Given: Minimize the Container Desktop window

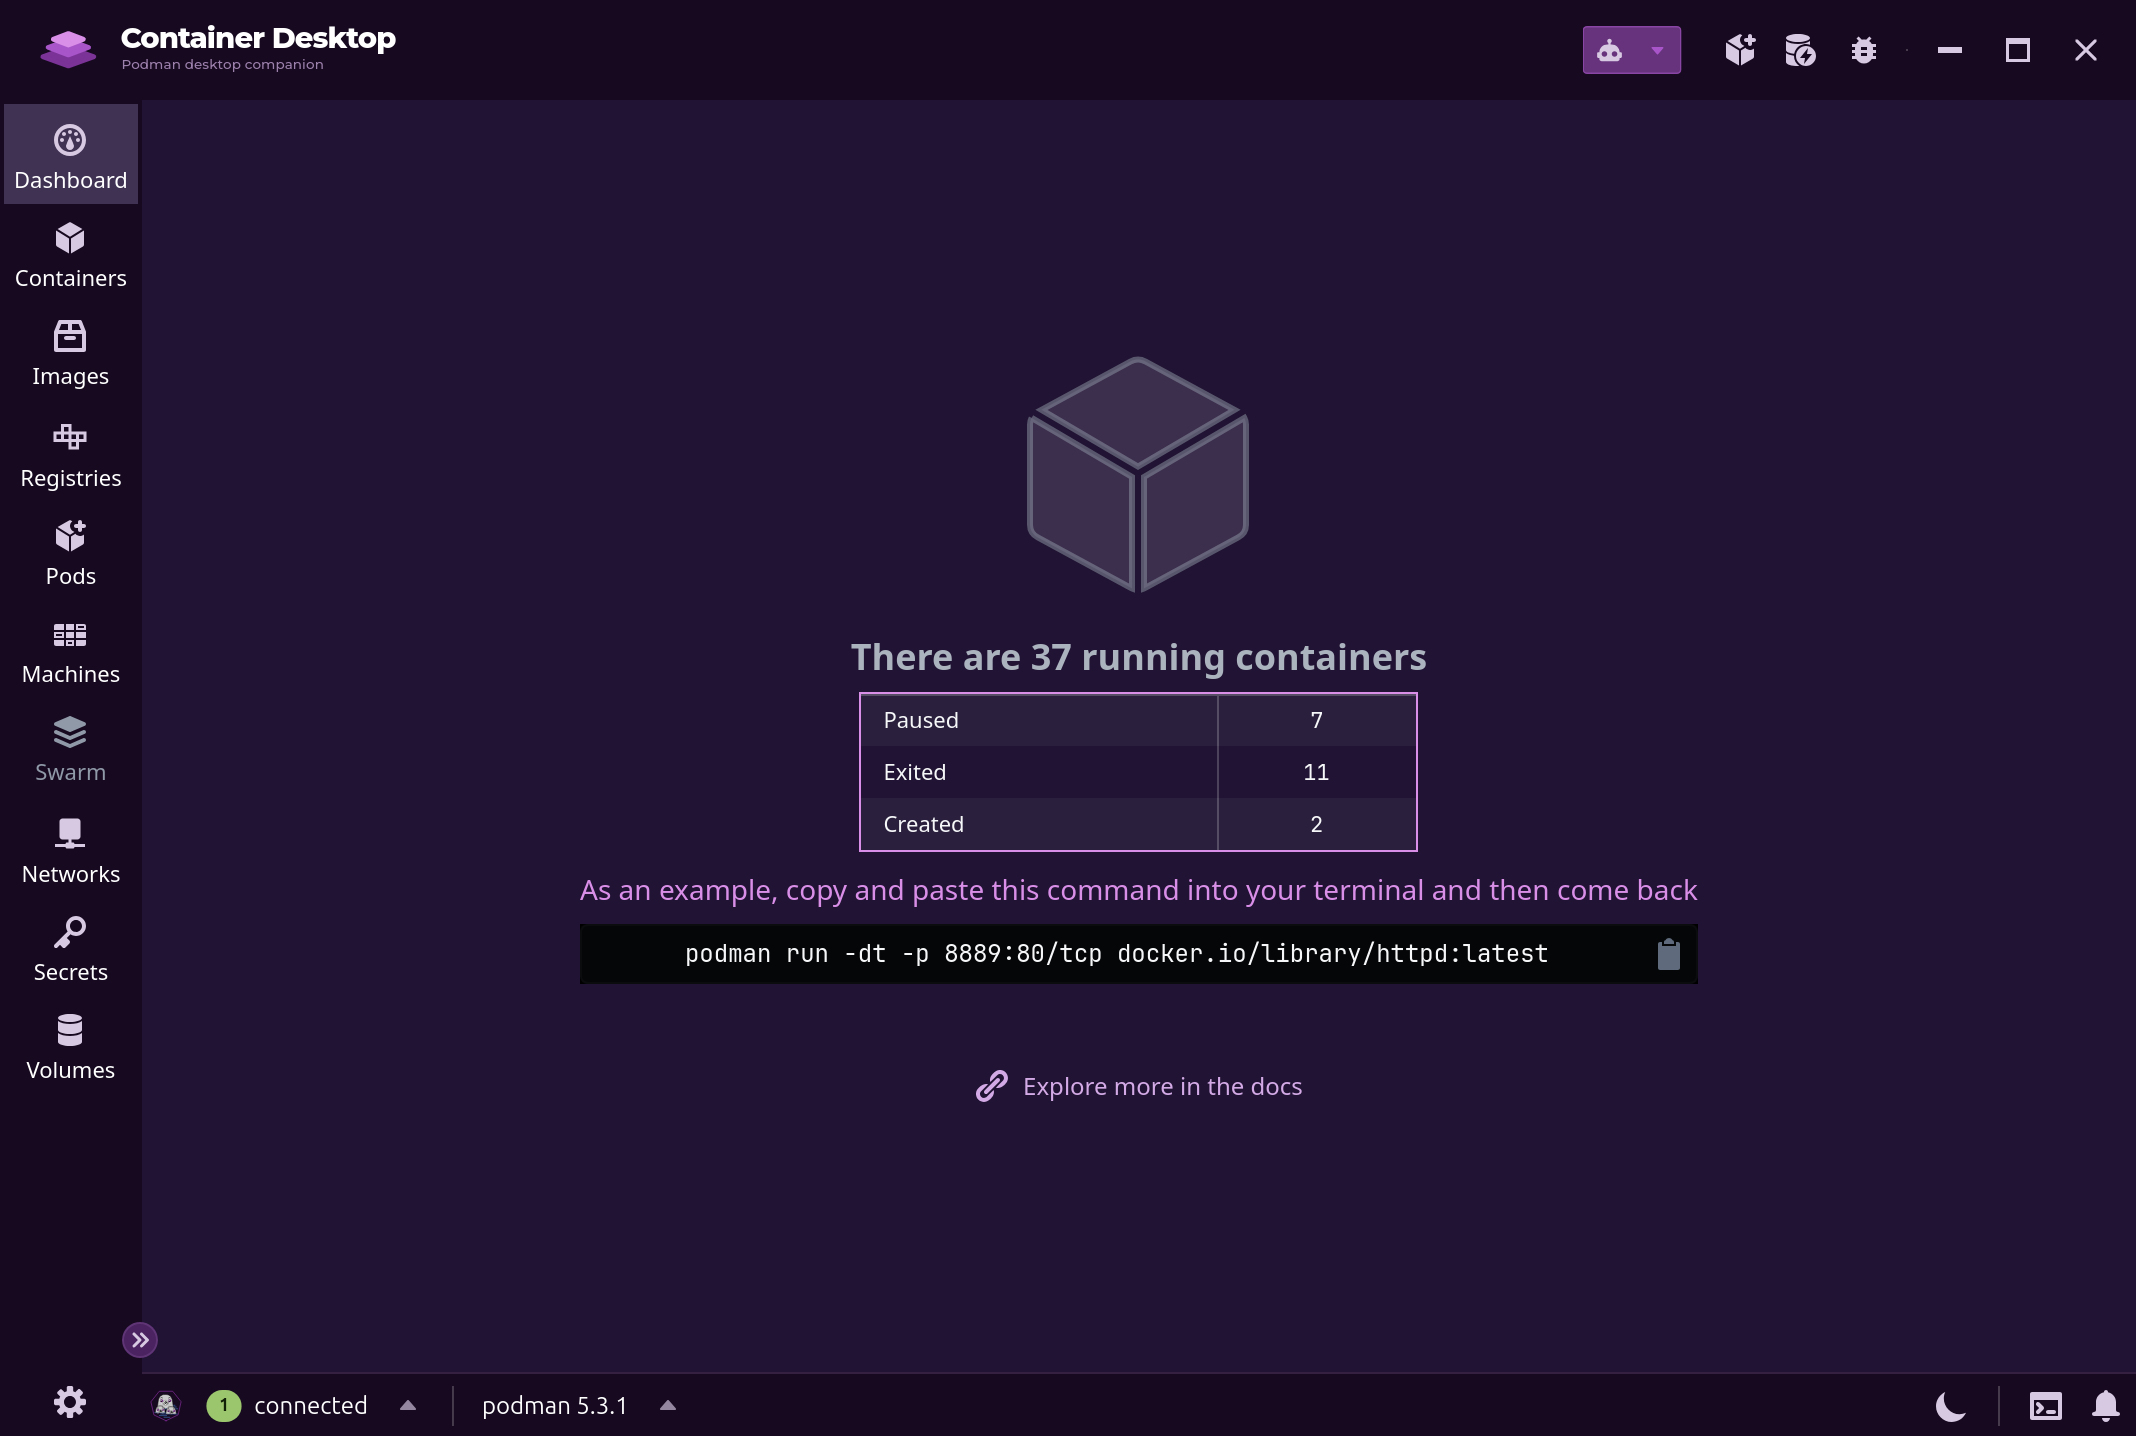Looking at the screenshot, I should coord(1950,50).
